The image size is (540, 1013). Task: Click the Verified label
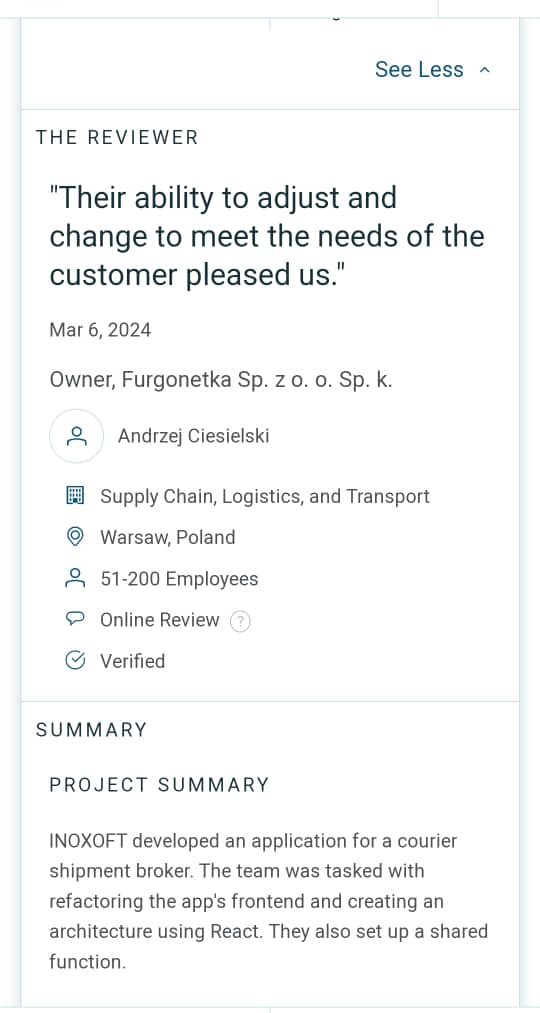(x=132, y=662)
